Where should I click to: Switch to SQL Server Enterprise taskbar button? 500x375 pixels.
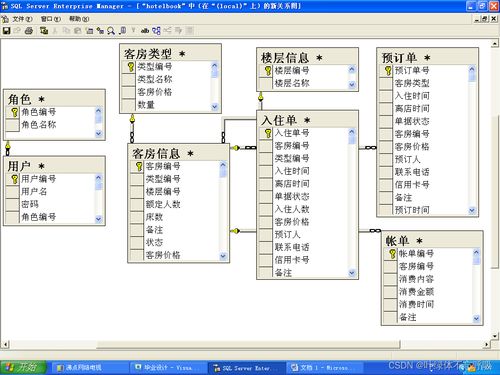(246, 368)
